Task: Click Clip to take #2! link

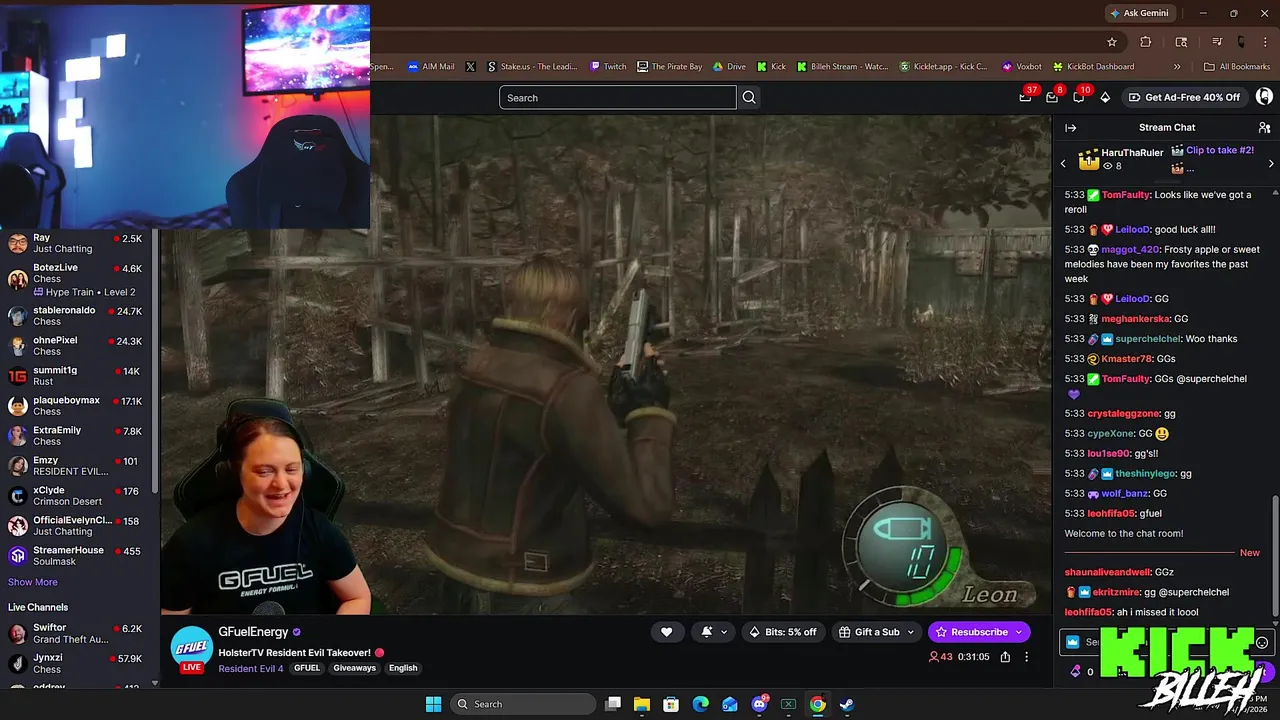Action: click(x=1219, y=150)
